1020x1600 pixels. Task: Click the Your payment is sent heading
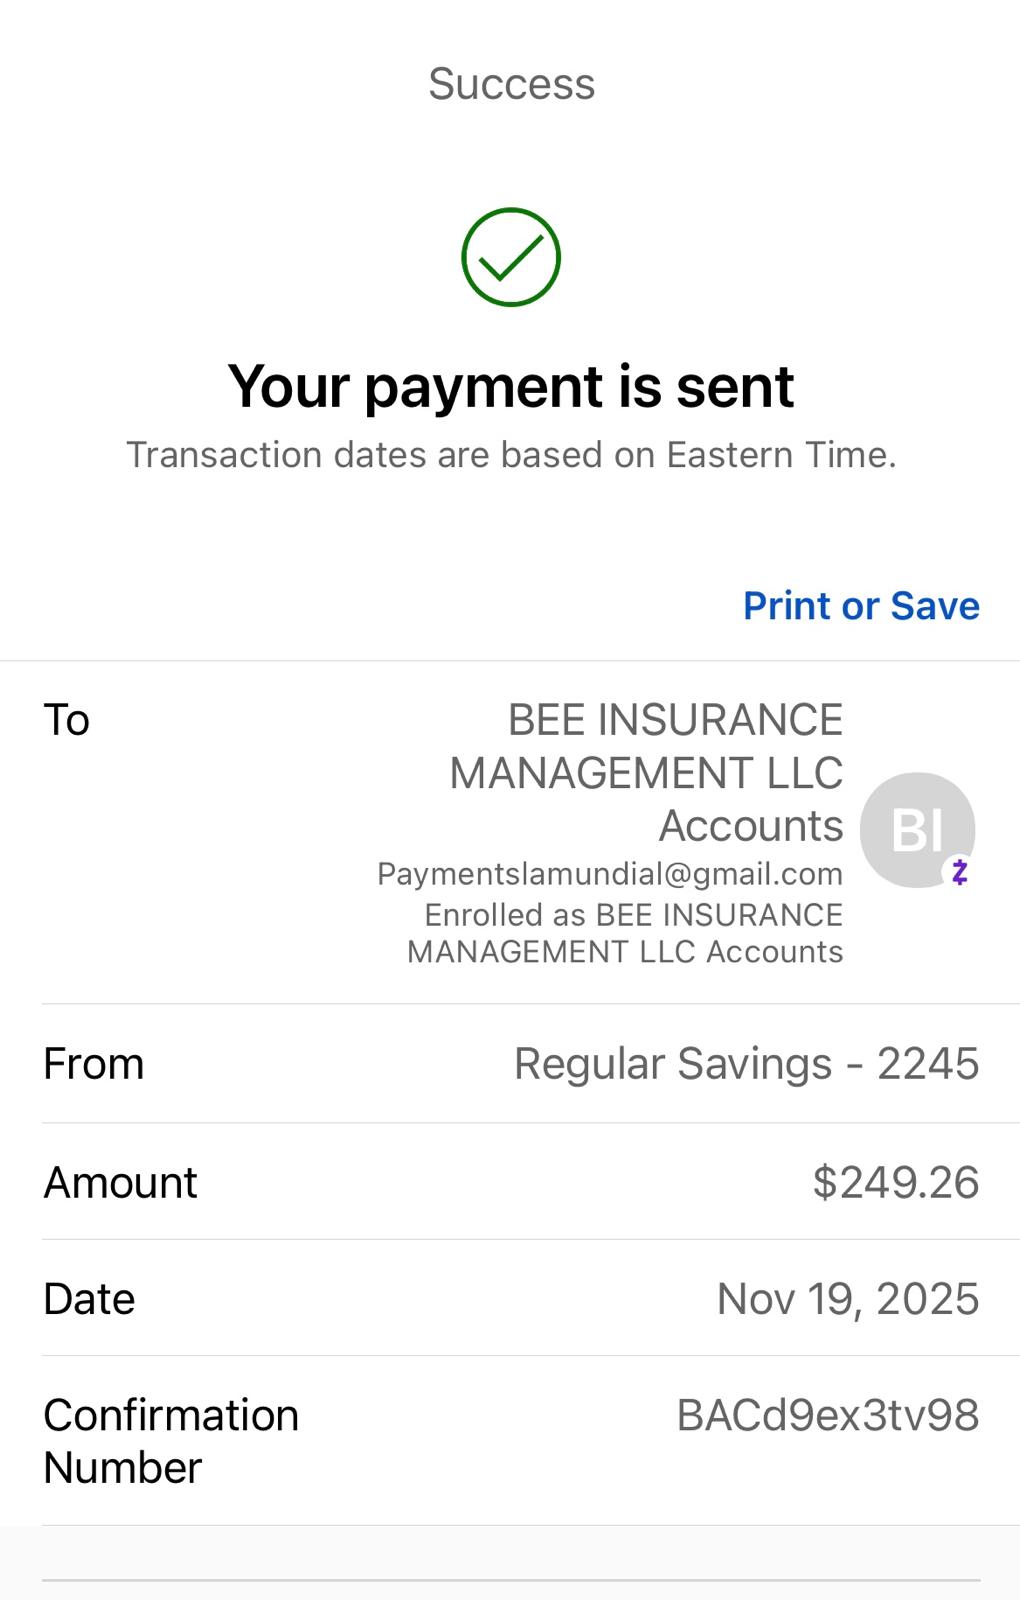click(x=511, y=386)
